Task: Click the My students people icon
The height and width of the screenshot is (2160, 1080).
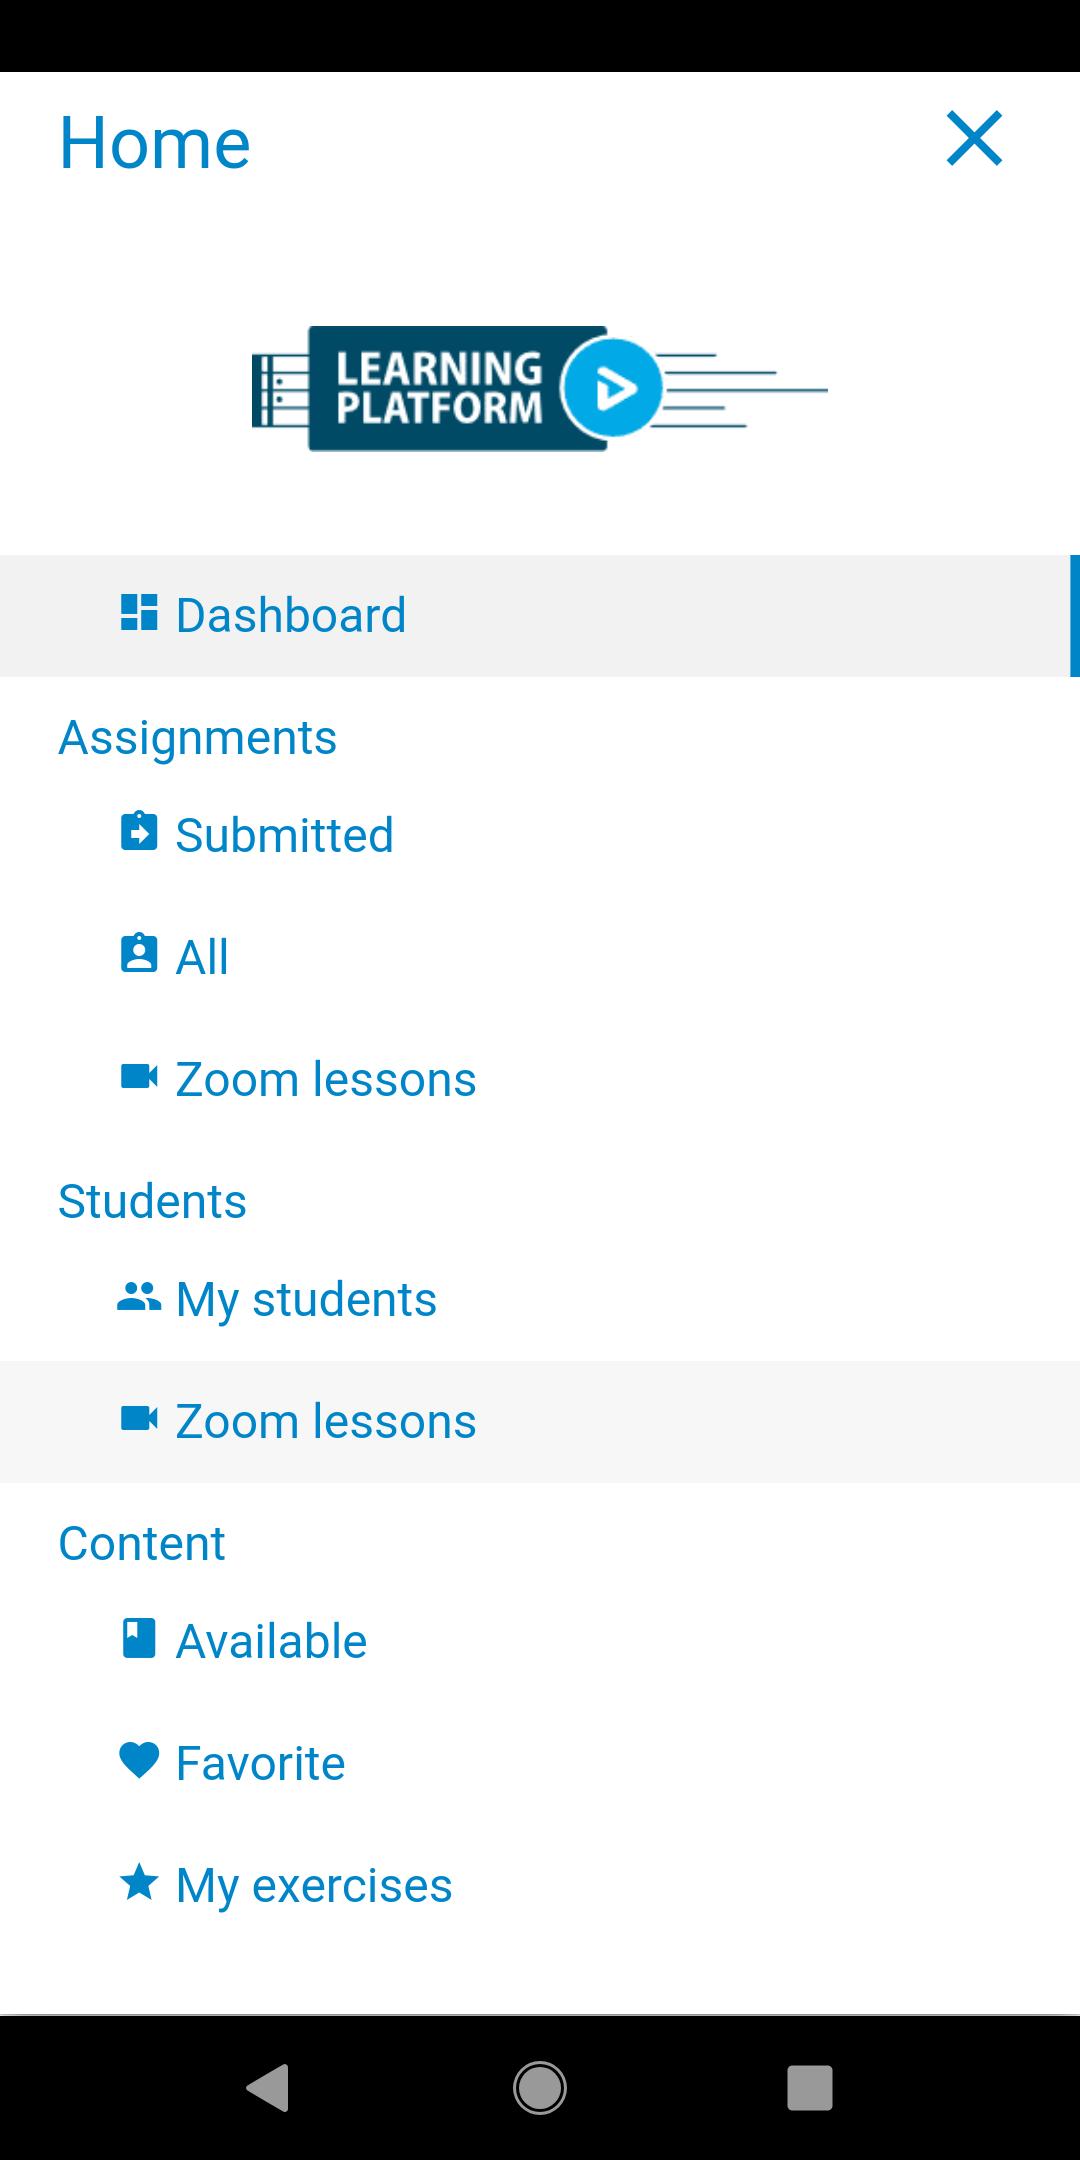Action: [139, 1297]
